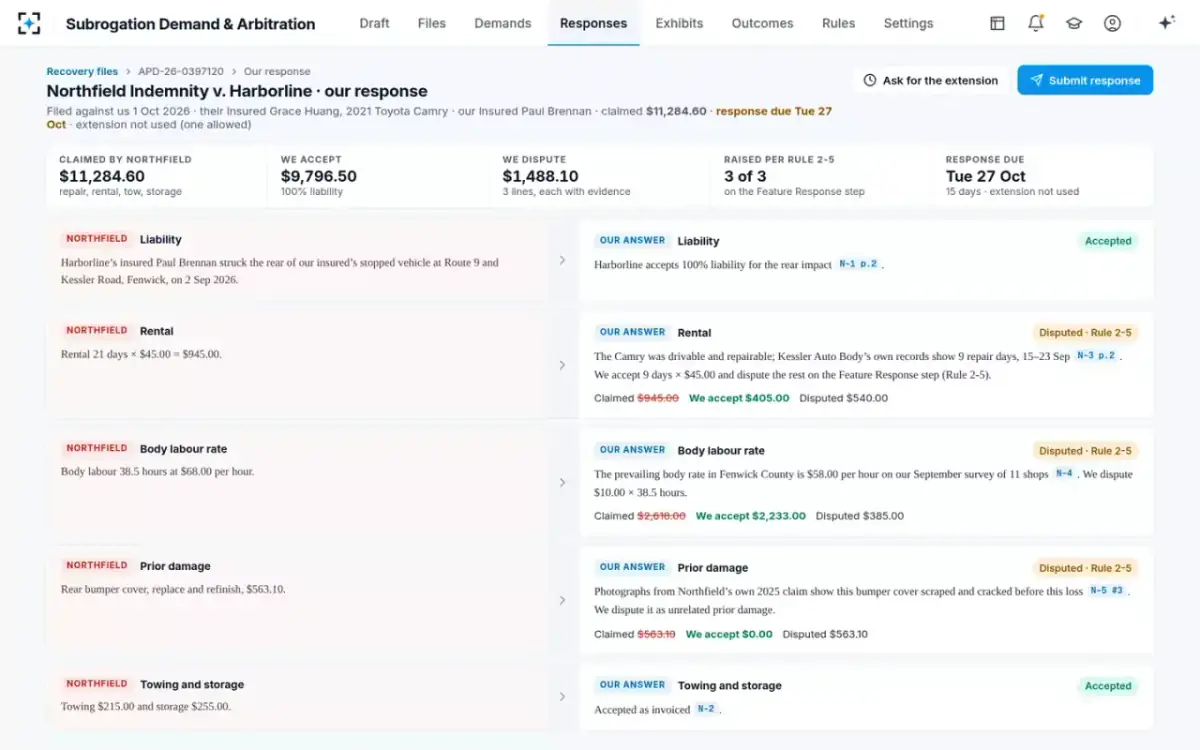Open the layout panel icon
This screenshot has height=750, width=1200.
point(997,23)
